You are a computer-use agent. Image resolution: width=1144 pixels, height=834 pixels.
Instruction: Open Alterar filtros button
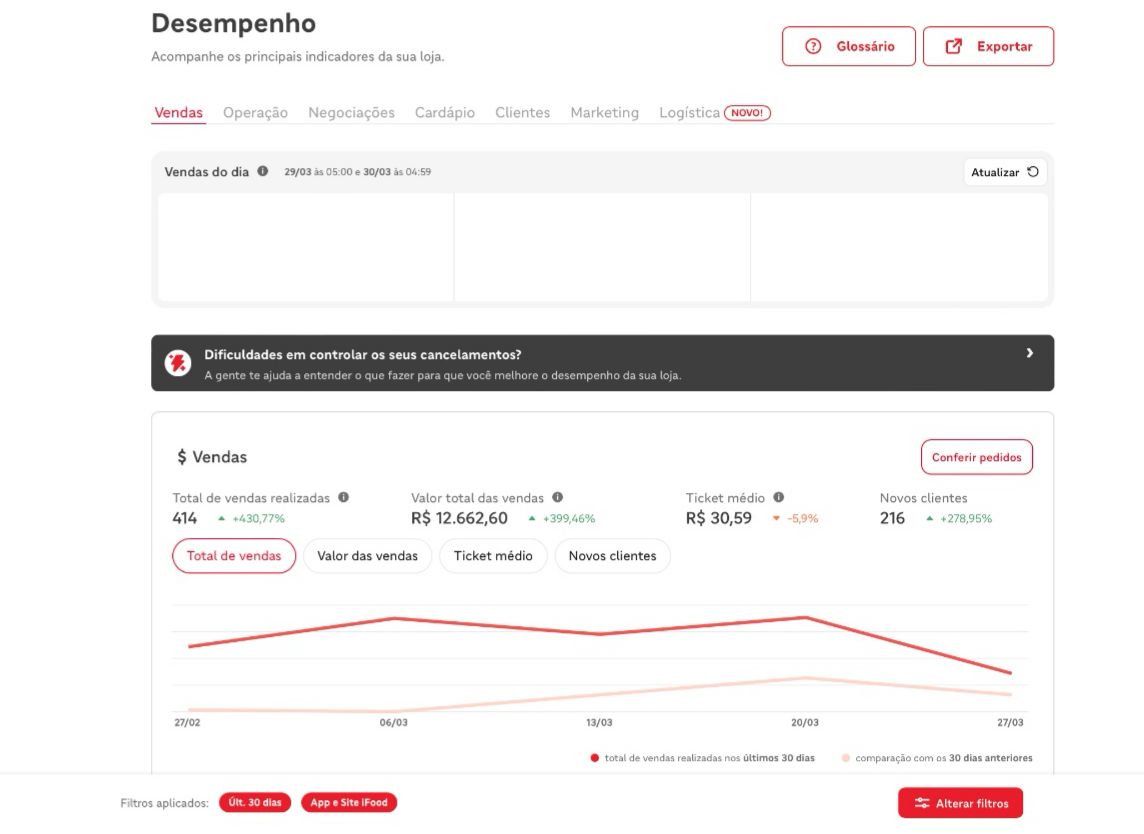960,803
